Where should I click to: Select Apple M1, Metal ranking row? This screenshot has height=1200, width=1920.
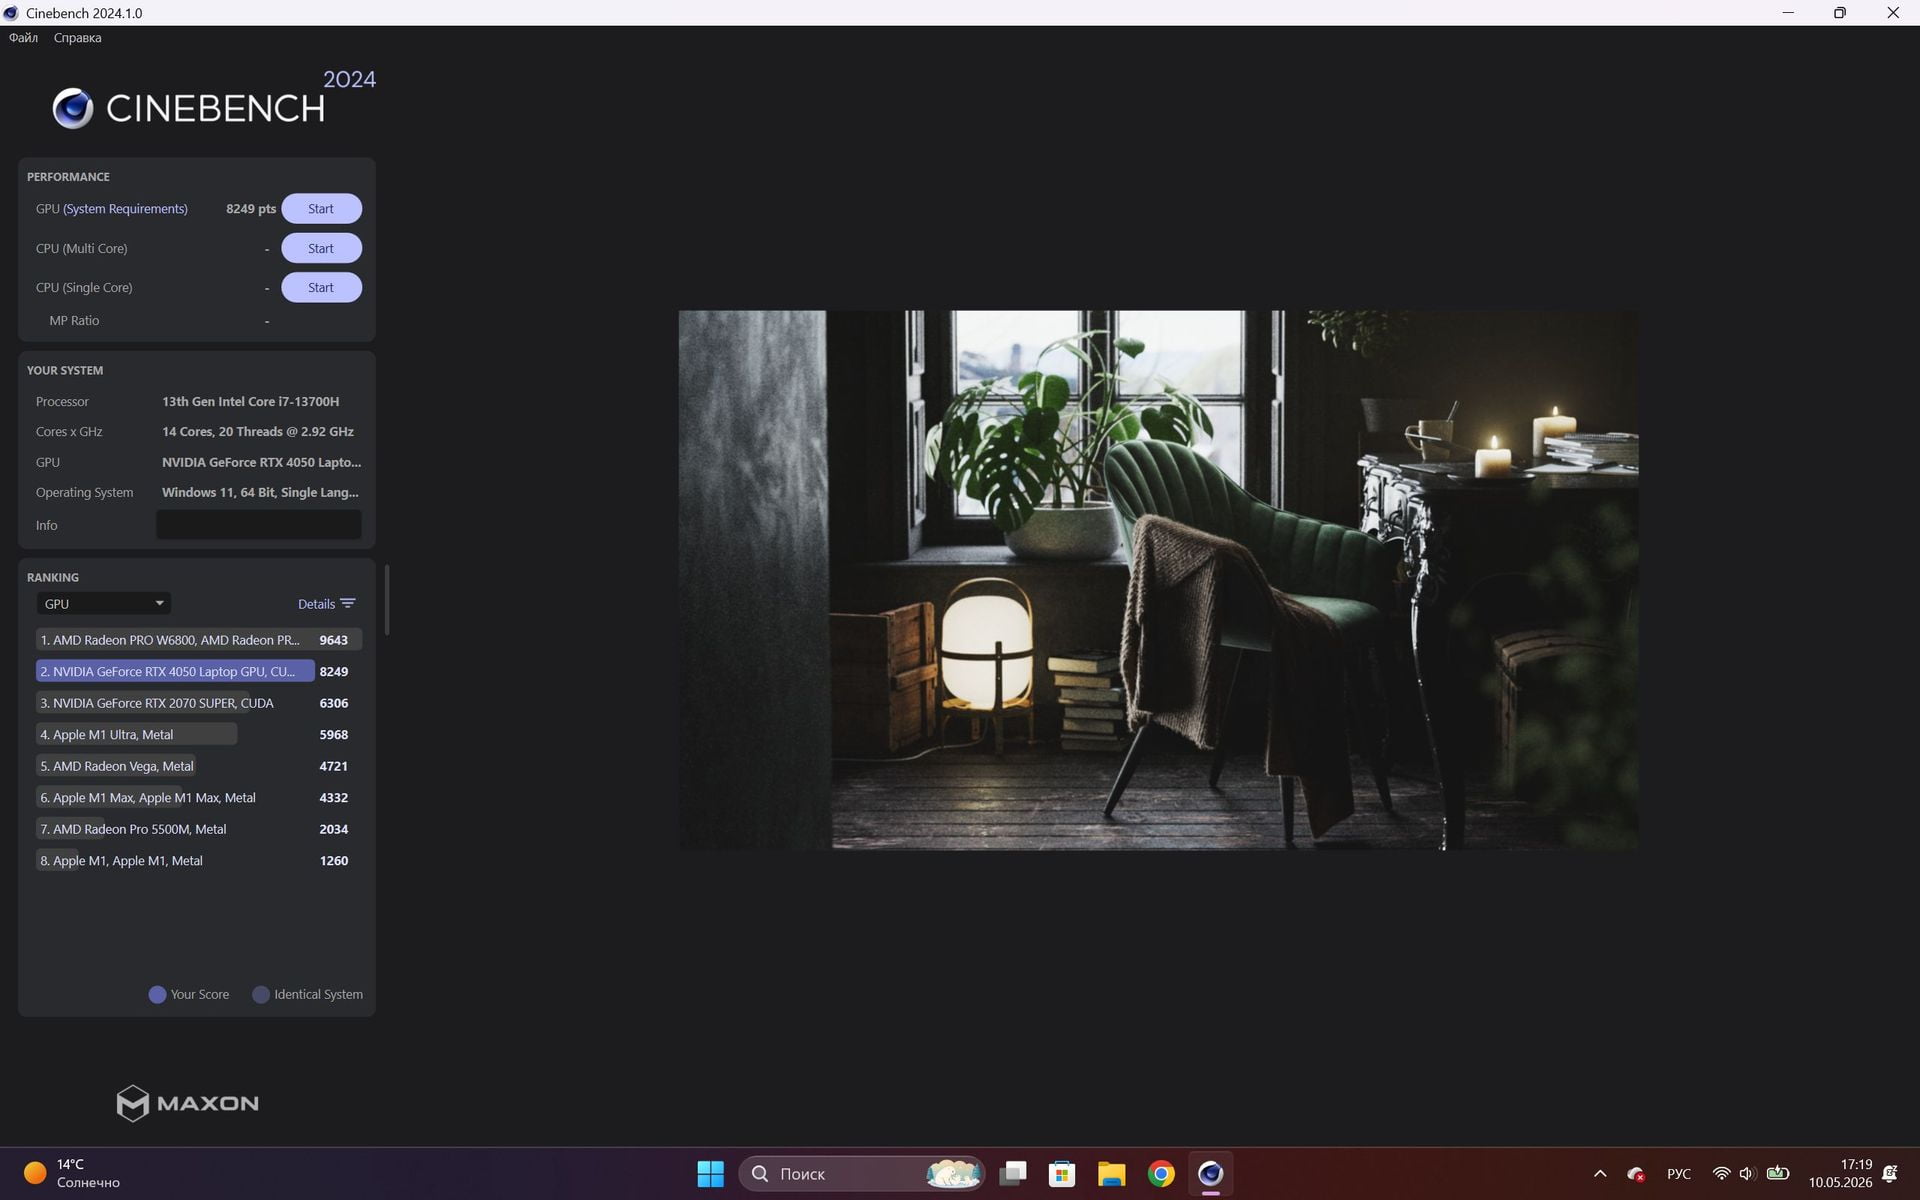point(198,861)
